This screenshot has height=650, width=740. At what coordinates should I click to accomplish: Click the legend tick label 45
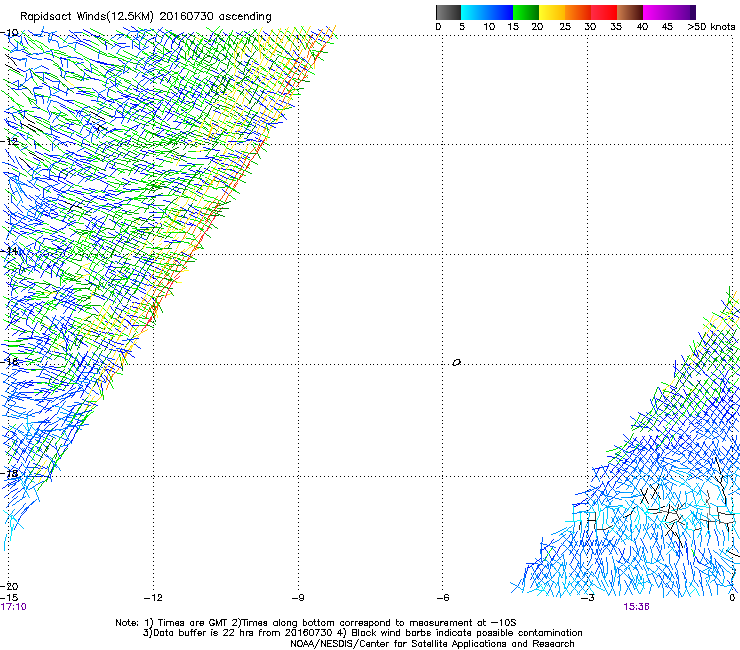point(667,27)
